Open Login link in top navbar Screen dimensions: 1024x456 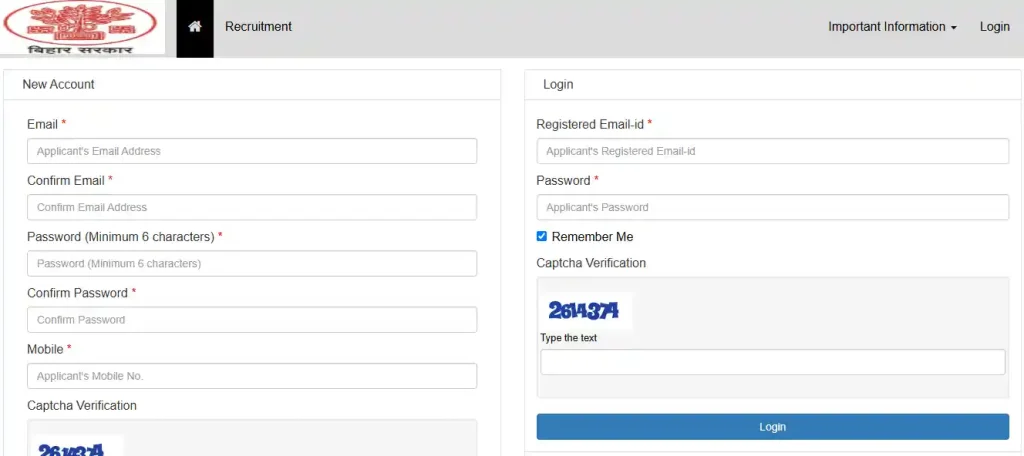(x=995, y=27)
